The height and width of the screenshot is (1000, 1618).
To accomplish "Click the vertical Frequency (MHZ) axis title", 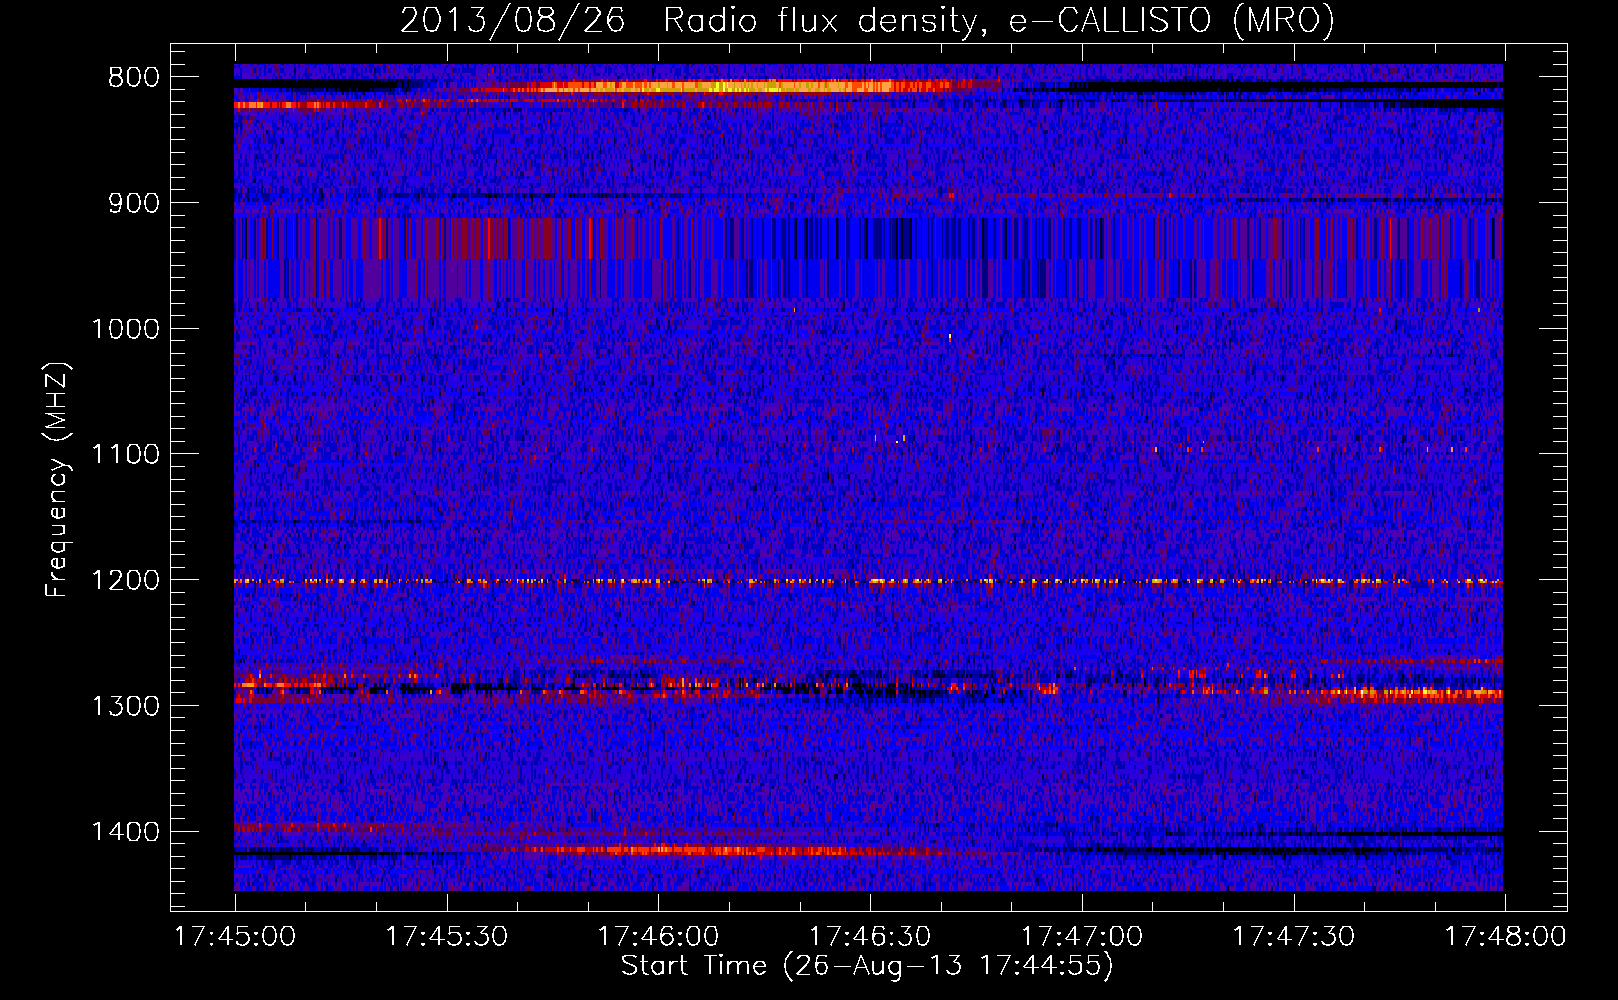I will 57,480.
